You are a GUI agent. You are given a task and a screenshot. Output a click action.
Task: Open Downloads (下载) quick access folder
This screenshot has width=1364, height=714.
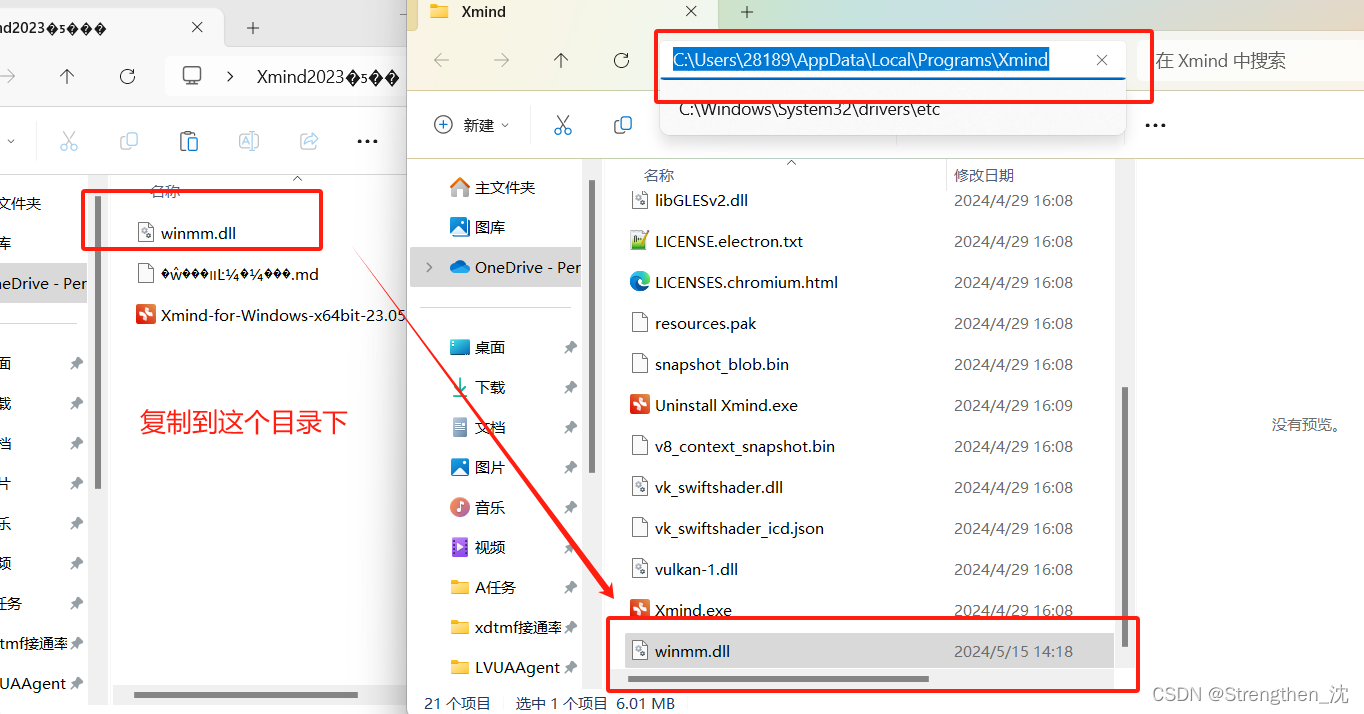[x=478, y=387]
